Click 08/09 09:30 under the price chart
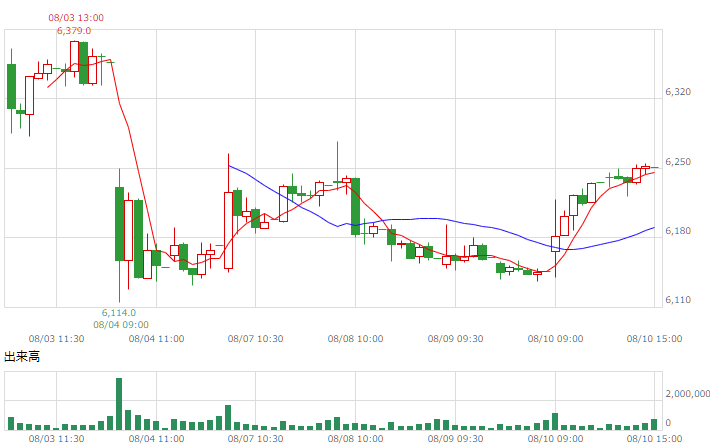710x446 pixels. (x=456, y=339)
